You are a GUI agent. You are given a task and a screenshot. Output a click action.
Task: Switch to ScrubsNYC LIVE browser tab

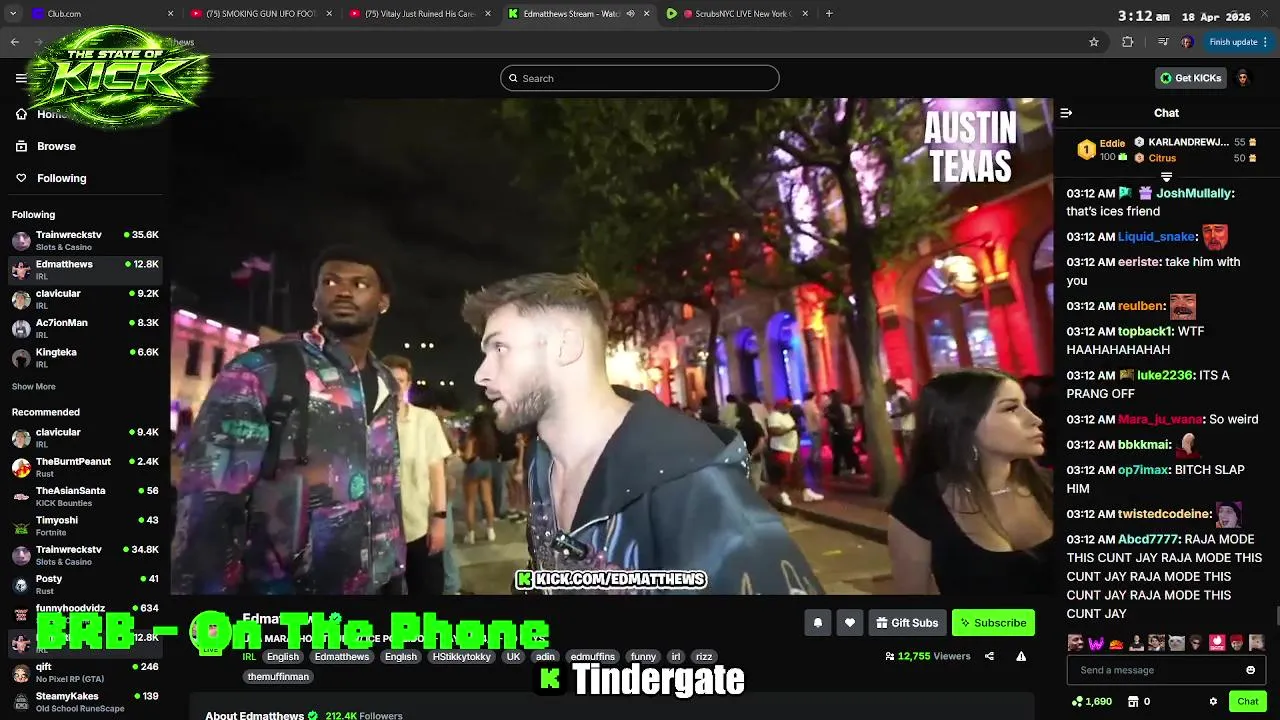[738, 14]
